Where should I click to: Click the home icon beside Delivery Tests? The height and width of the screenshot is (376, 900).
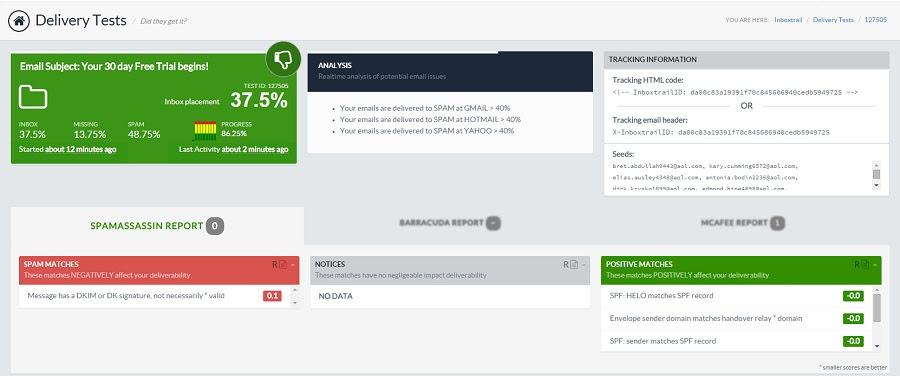pos(18,21)
